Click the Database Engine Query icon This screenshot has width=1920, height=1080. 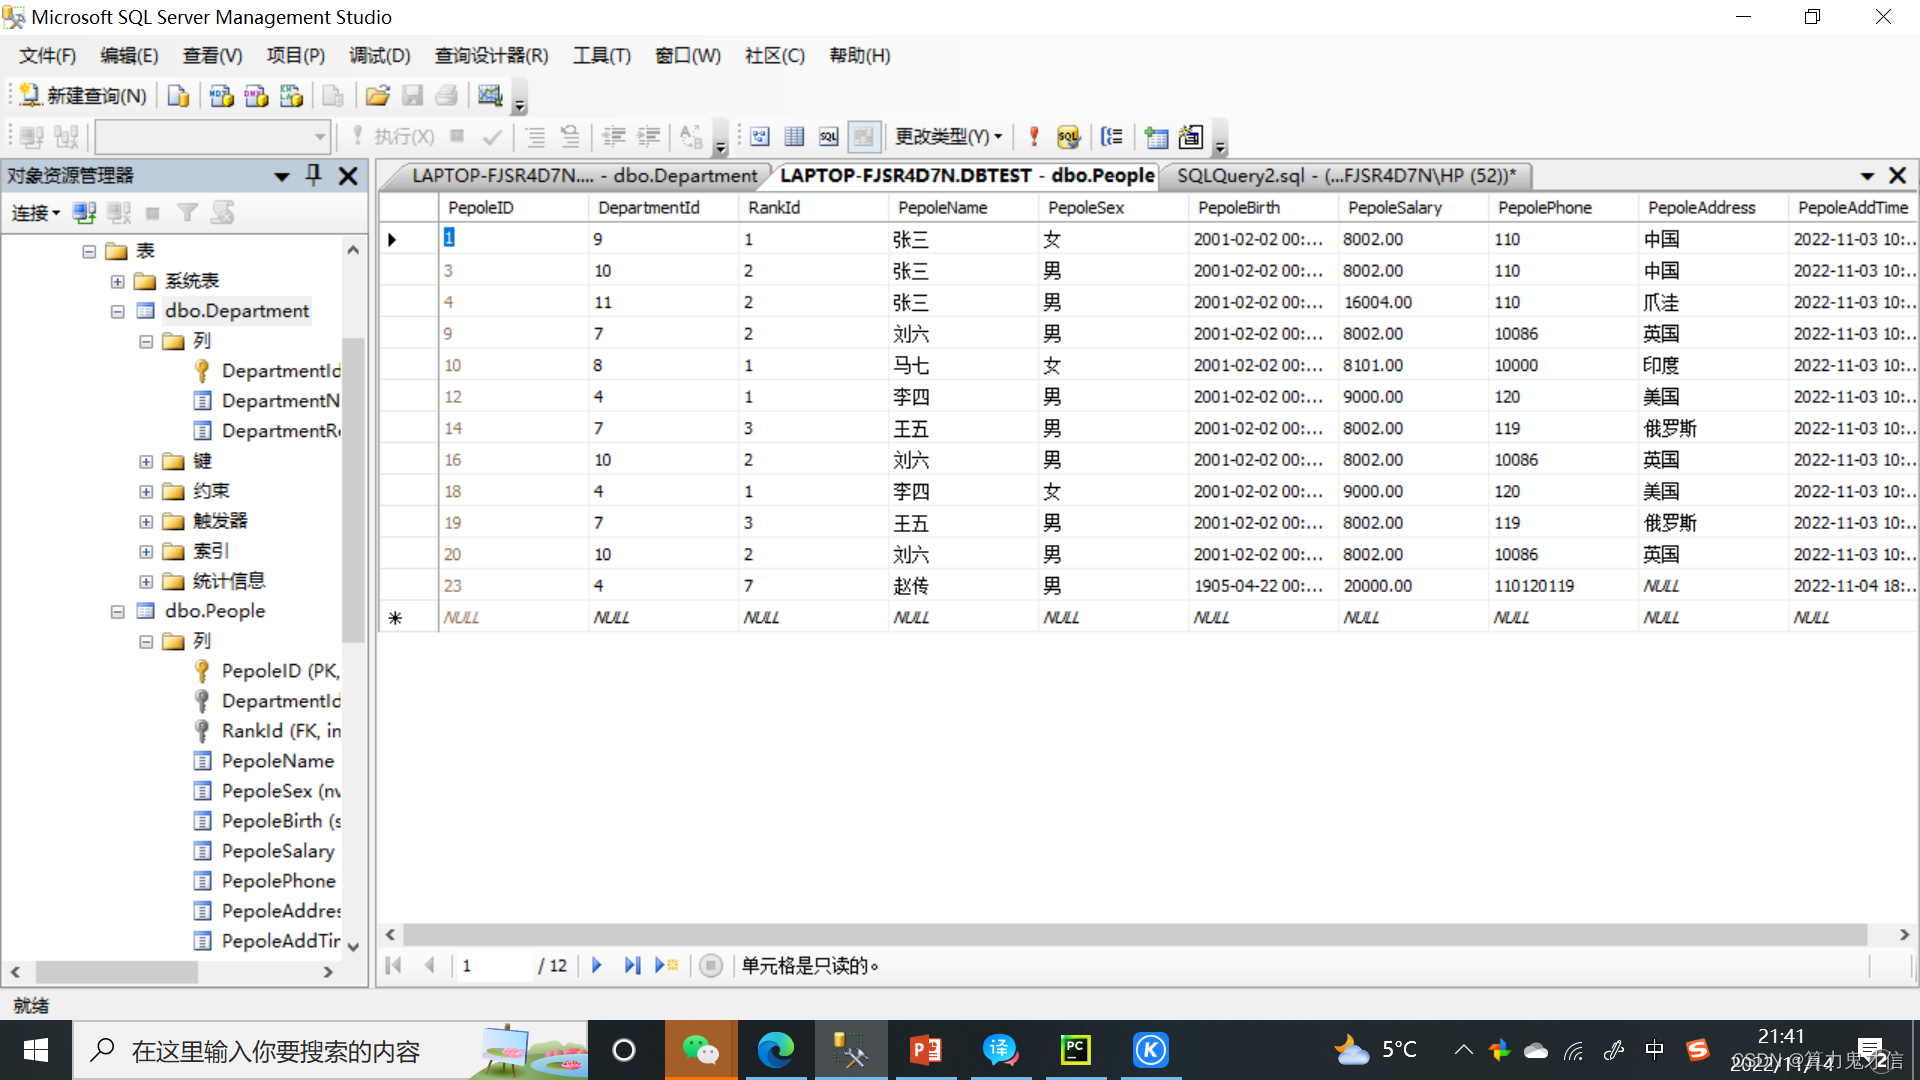[178, 95]
